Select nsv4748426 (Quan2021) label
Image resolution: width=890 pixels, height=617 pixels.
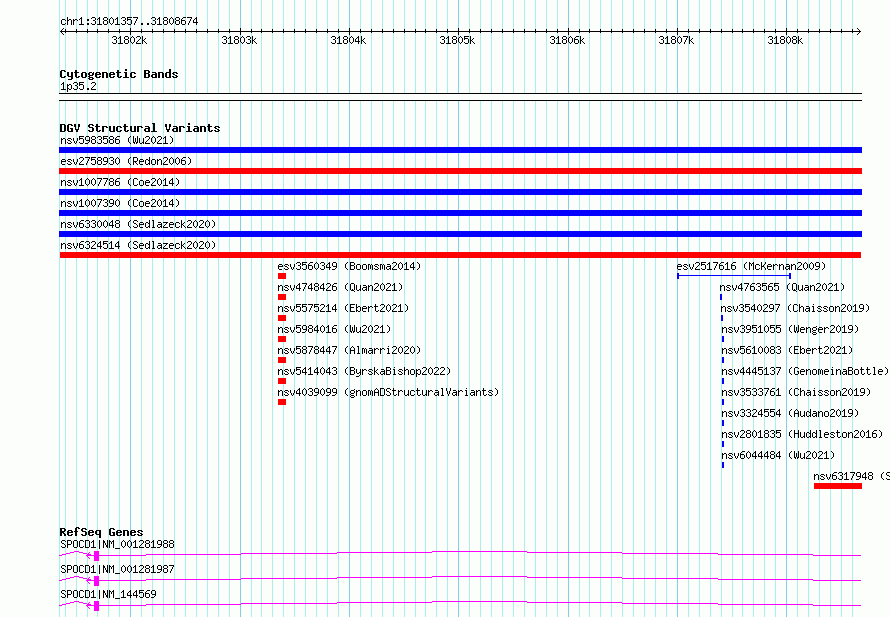(340, 287)
